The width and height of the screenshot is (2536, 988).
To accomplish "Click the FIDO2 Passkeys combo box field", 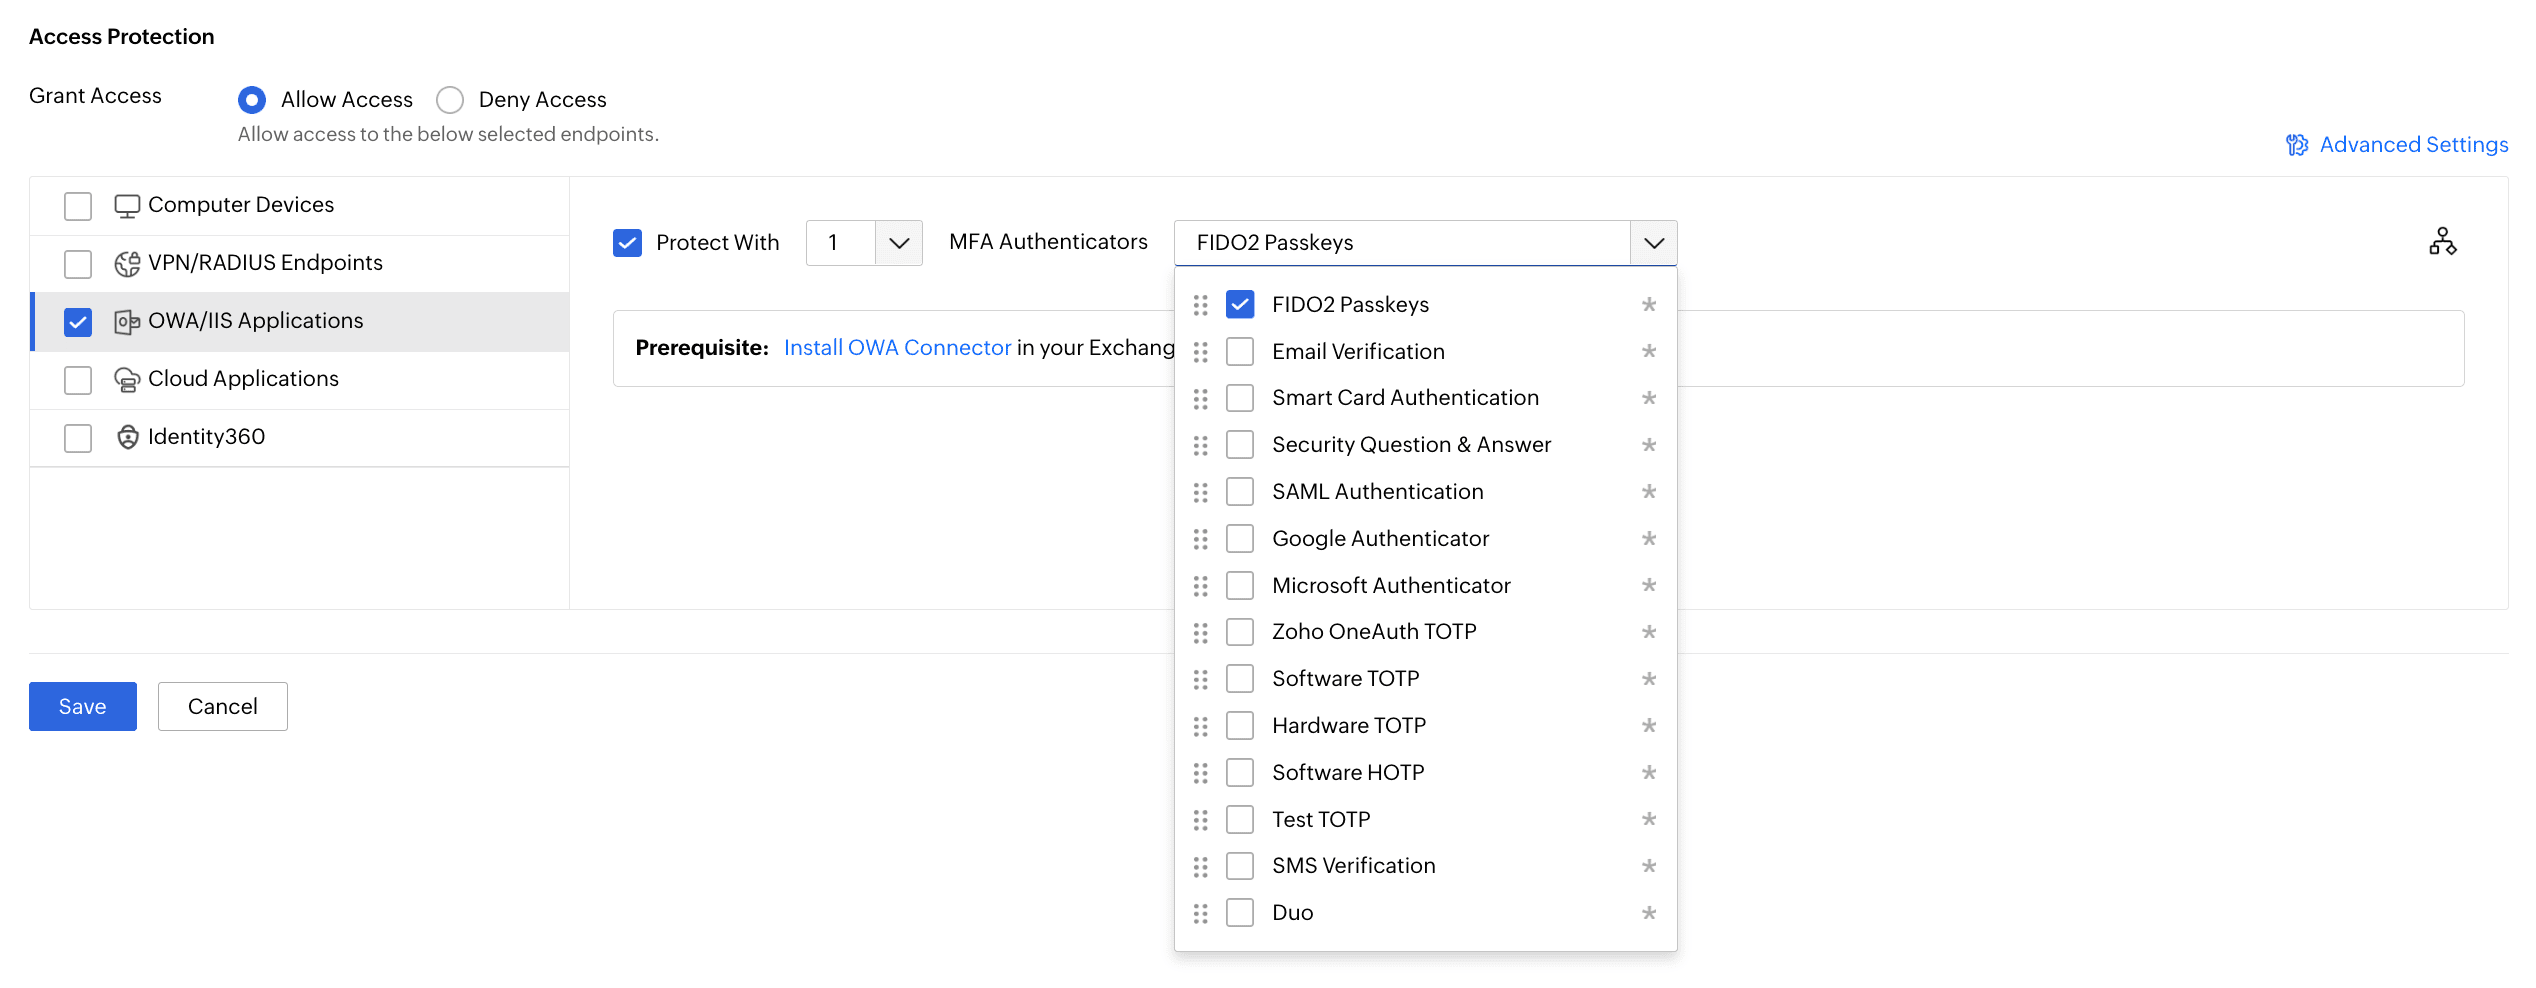I will (1402, 243).
